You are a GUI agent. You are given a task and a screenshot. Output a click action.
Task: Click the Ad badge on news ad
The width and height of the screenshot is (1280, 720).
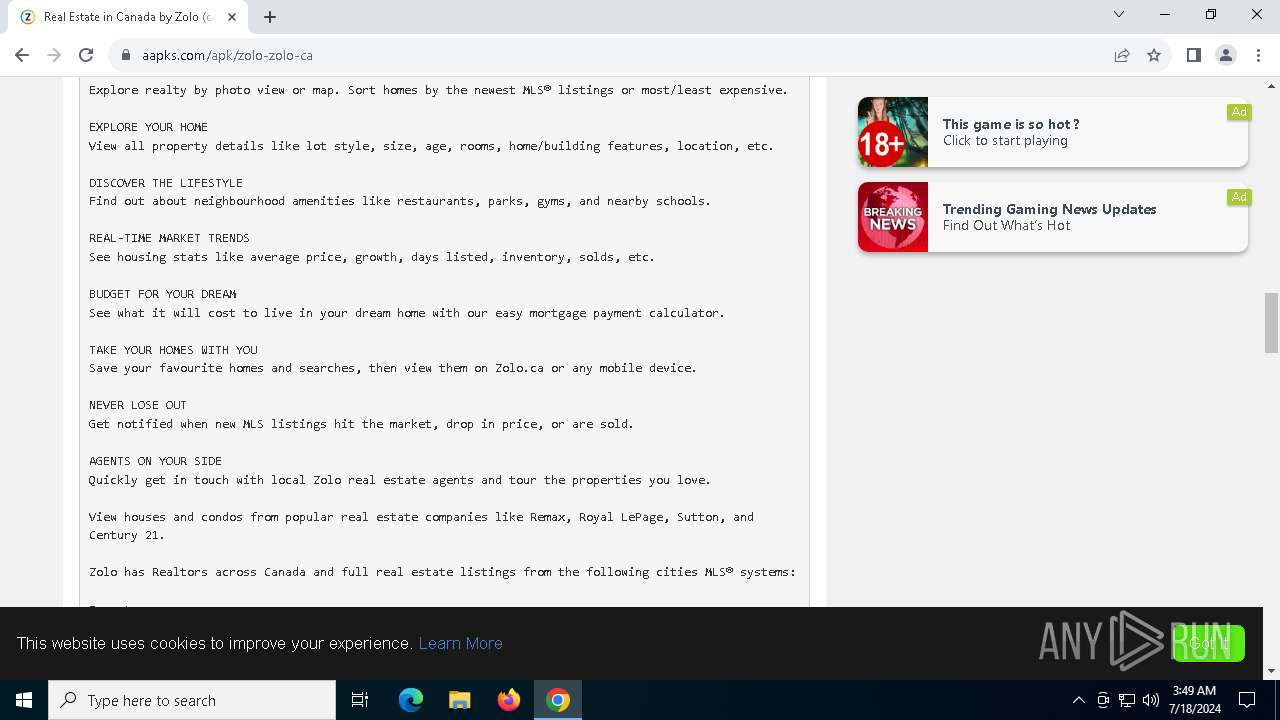1239,197
